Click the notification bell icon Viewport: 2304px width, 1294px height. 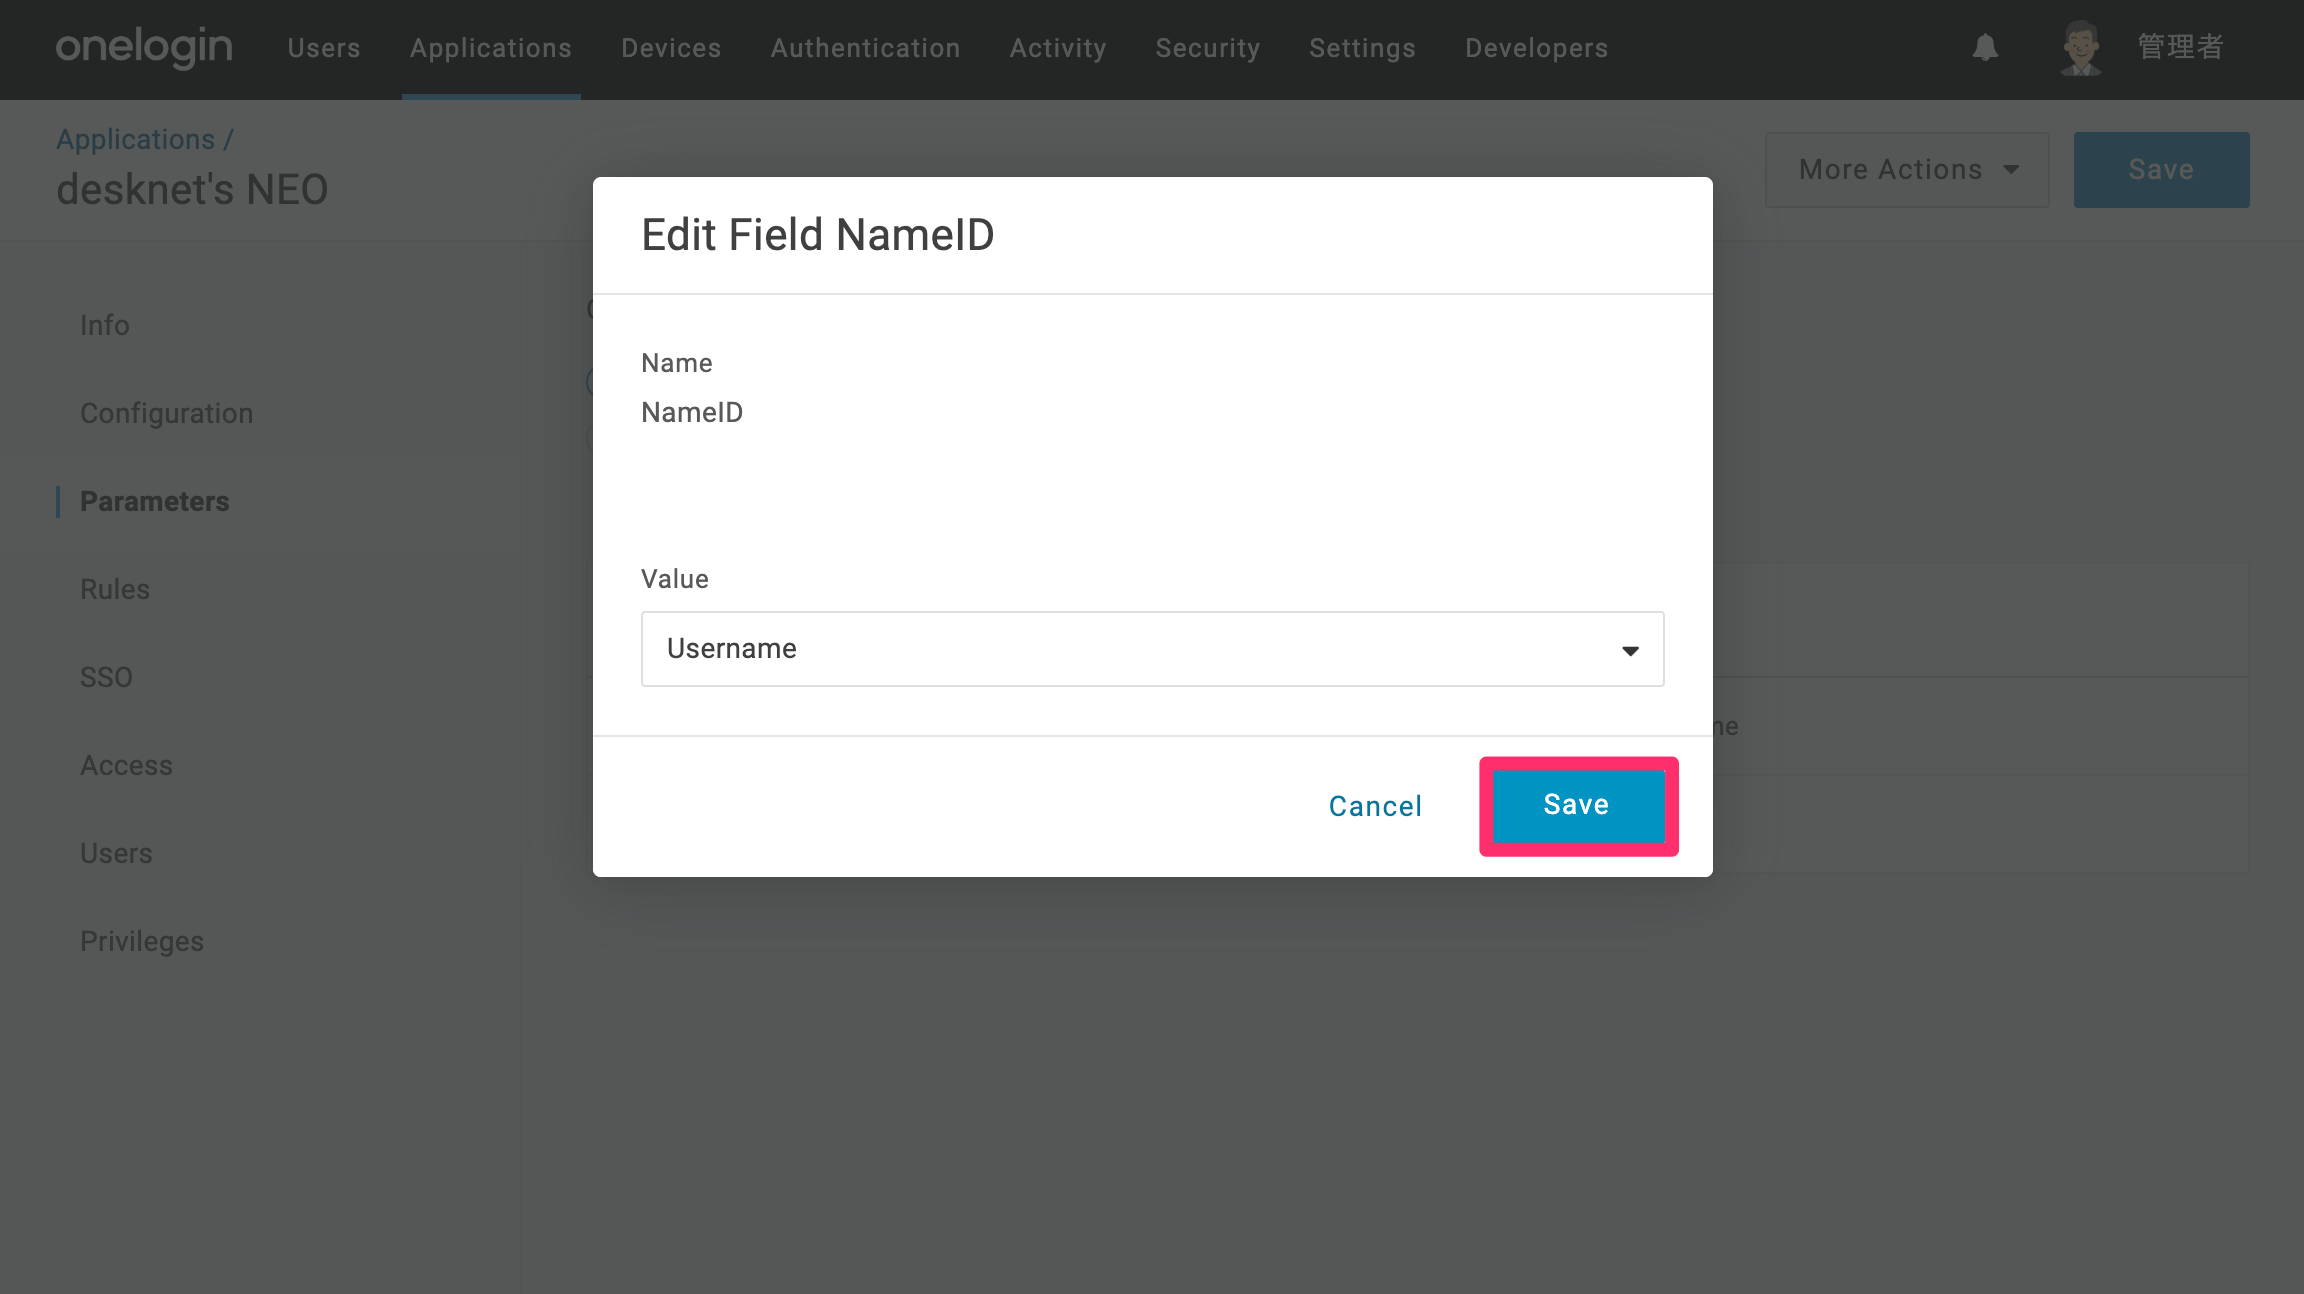pos(1985,47)
